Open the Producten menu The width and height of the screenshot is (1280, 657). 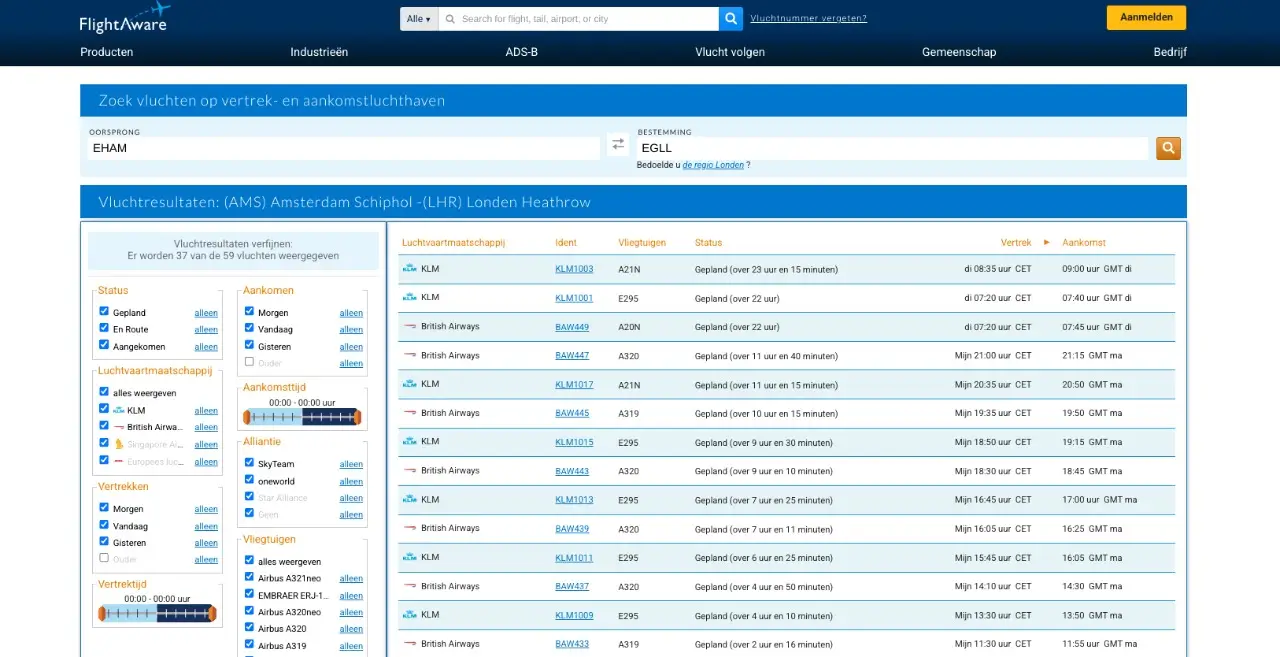coord(107,52)
